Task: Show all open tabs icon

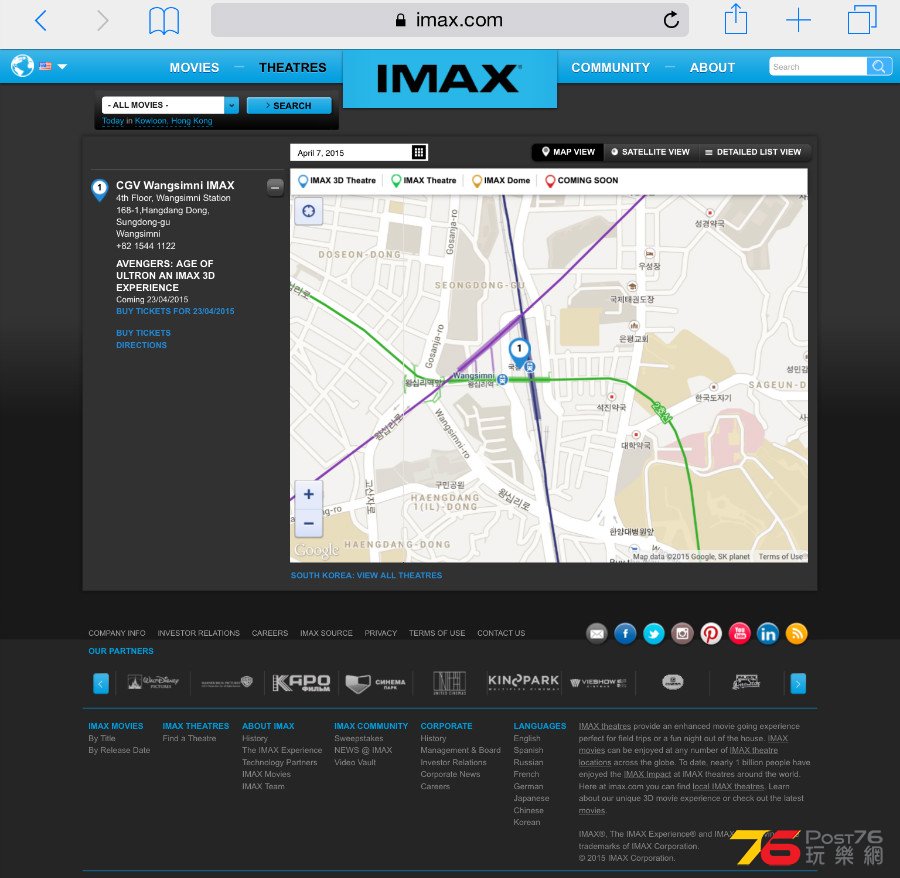Action: (x=862, y=20)
